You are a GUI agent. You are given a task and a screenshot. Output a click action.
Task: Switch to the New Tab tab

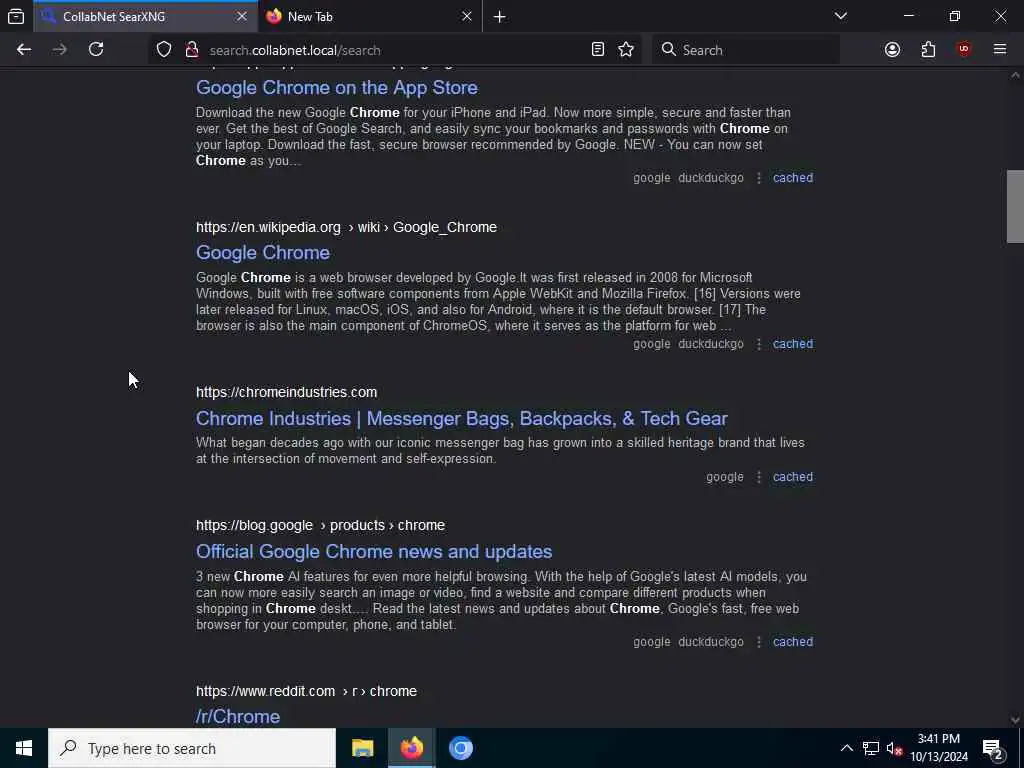(370, 16)
